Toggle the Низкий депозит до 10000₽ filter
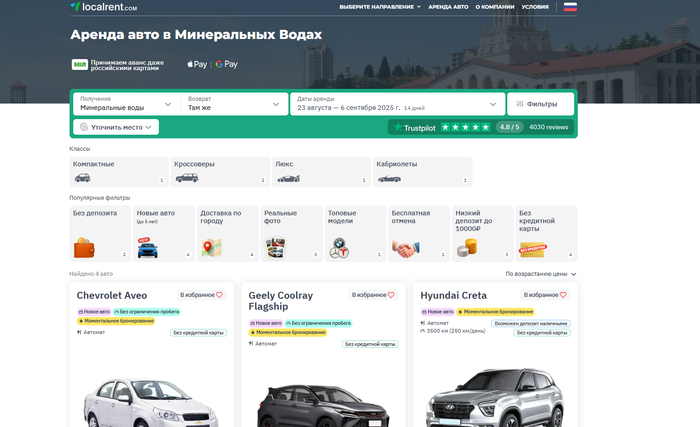The height and width of the screenshot is (427, 700). pyautogui.click(x=483, y=234)
